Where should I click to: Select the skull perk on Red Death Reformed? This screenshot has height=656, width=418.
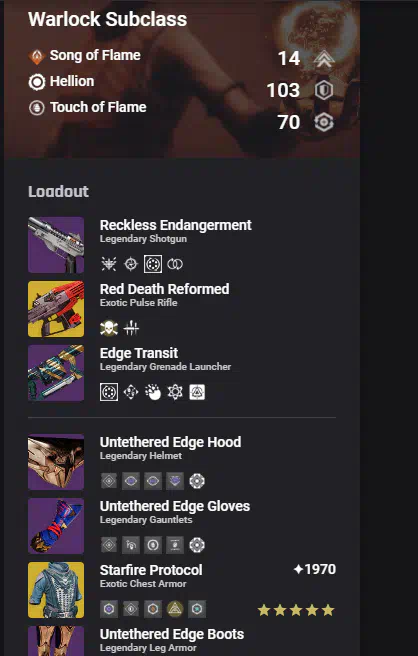tap(109, 328)
